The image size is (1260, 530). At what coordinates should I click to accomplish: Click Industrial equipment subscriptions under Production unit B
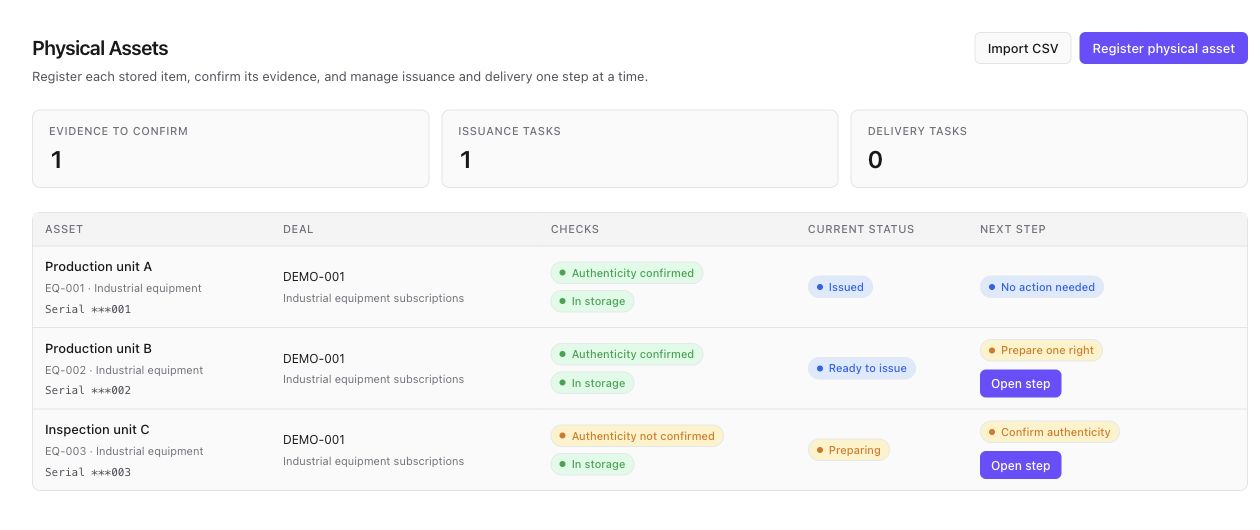373,380
